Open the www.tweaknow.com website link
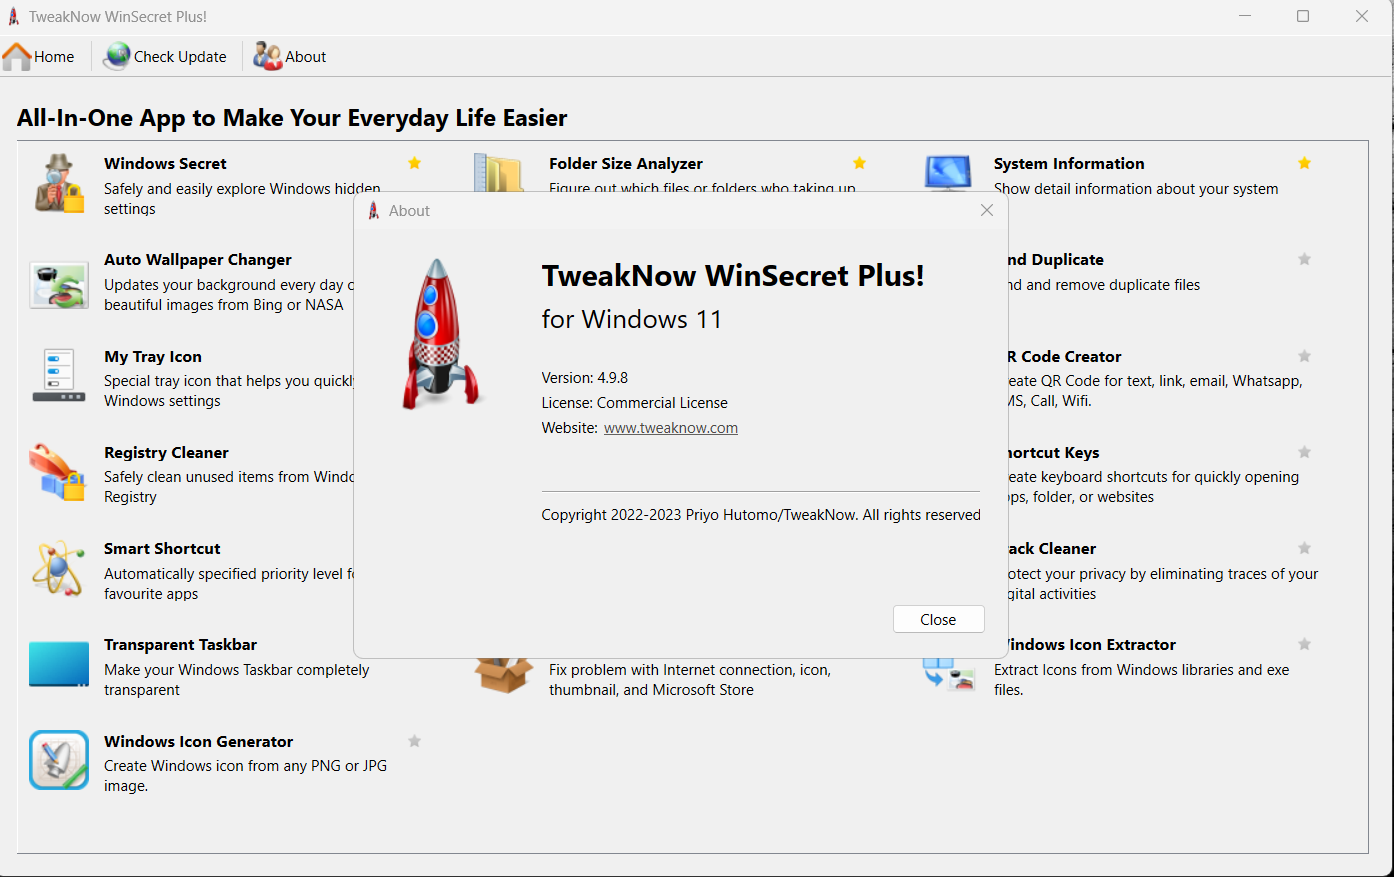The width and height of the screenshot is (1394, 877). 671,428
